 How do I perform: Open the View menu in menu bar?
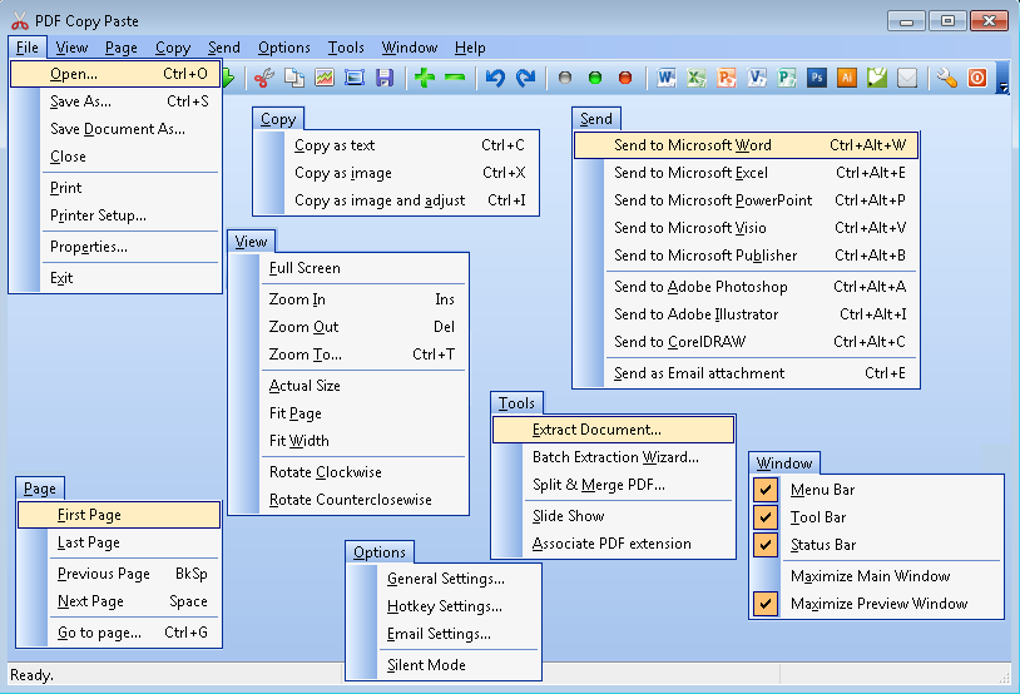pyautogui.click(x=72, y=47)
